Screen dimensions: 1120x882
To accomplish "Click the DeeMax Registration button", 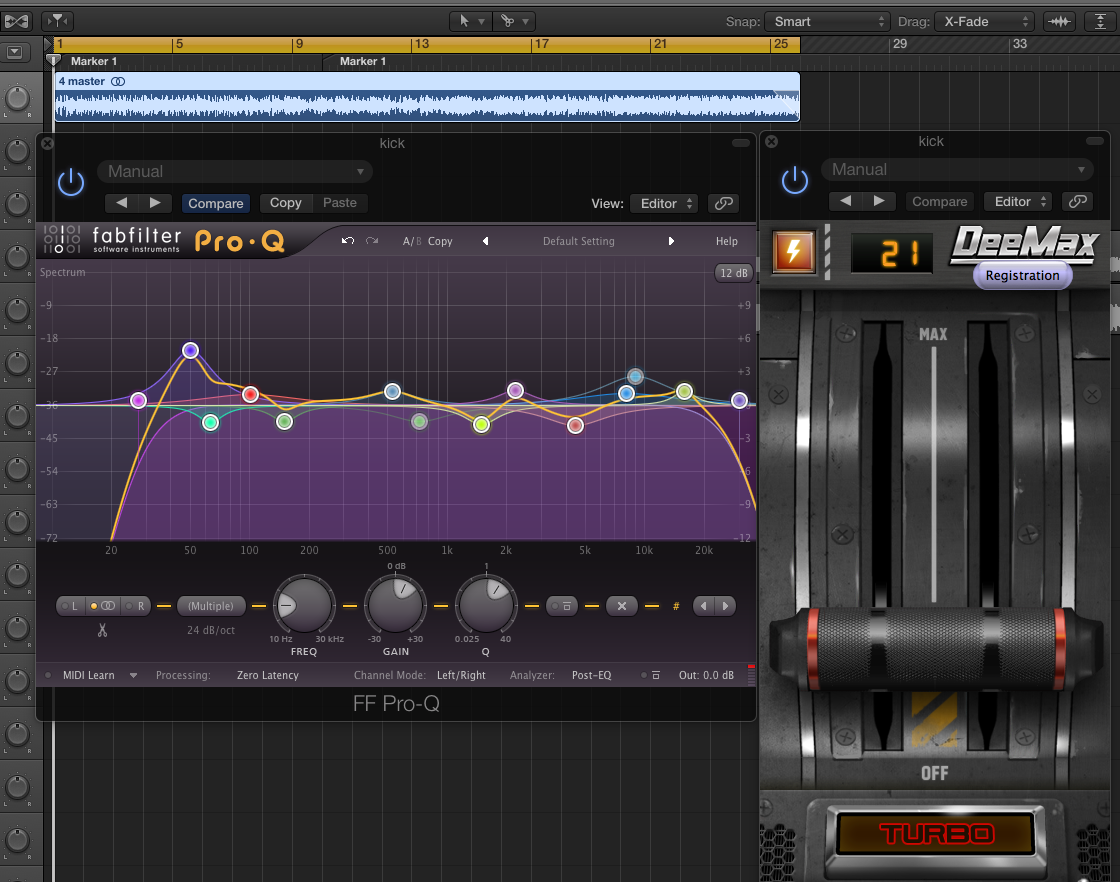I will (1022, 276).
